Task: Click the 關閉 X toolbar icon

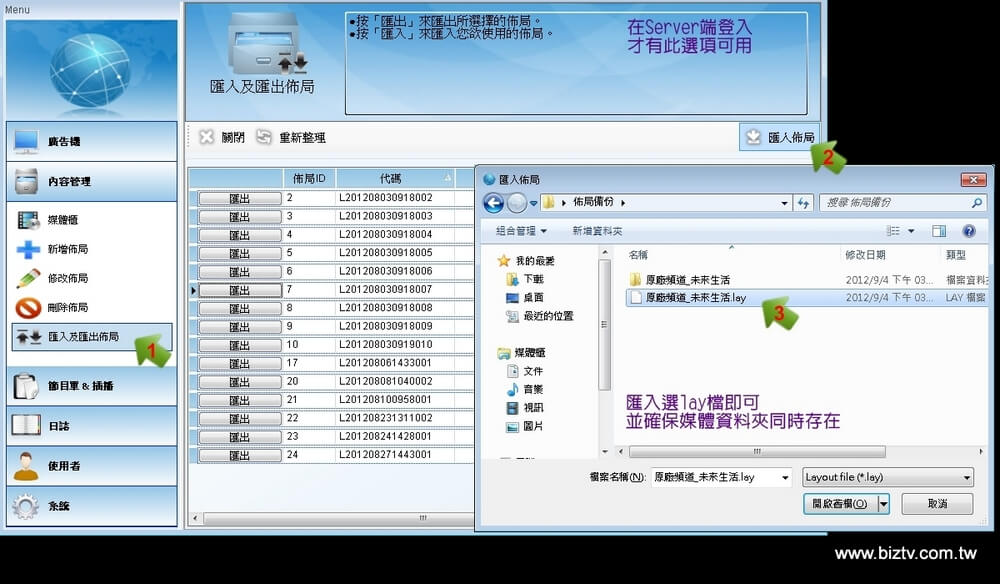Action: (207, 137)
